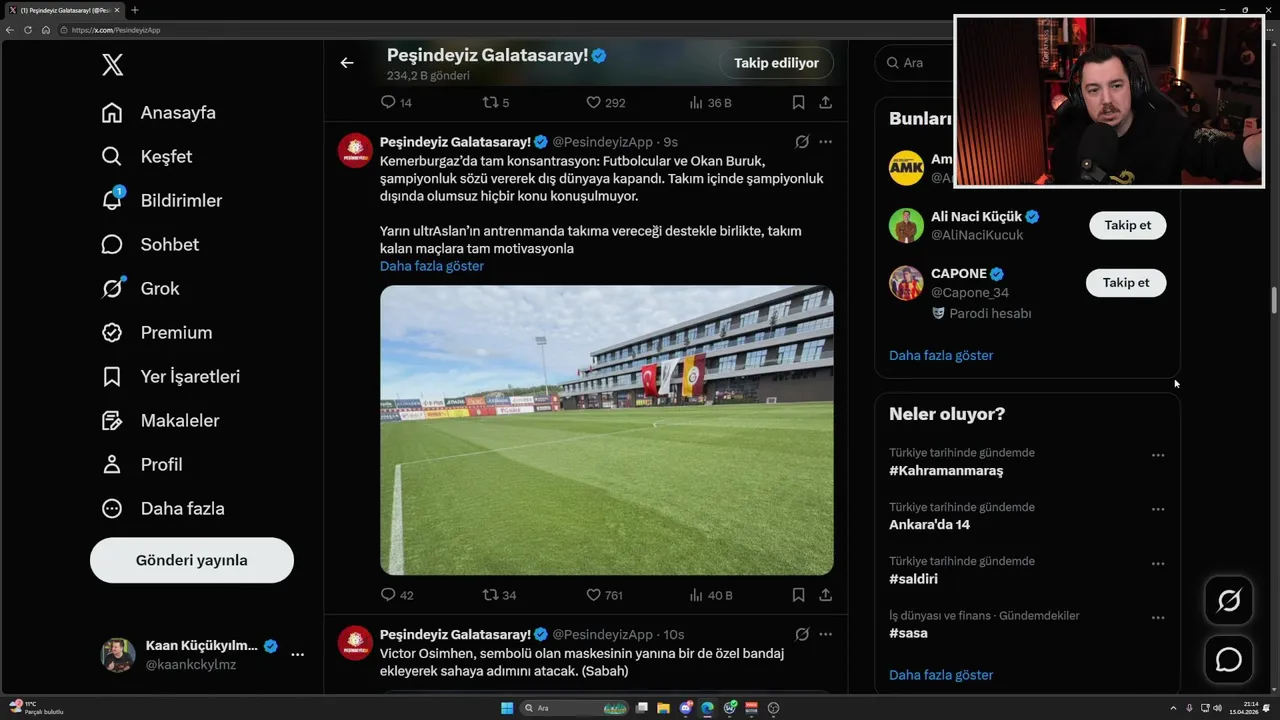This screenshot has height=720, width=1280.
Task: Open Grok explain on Osimhen post
Action: click(x=801, y=634)
